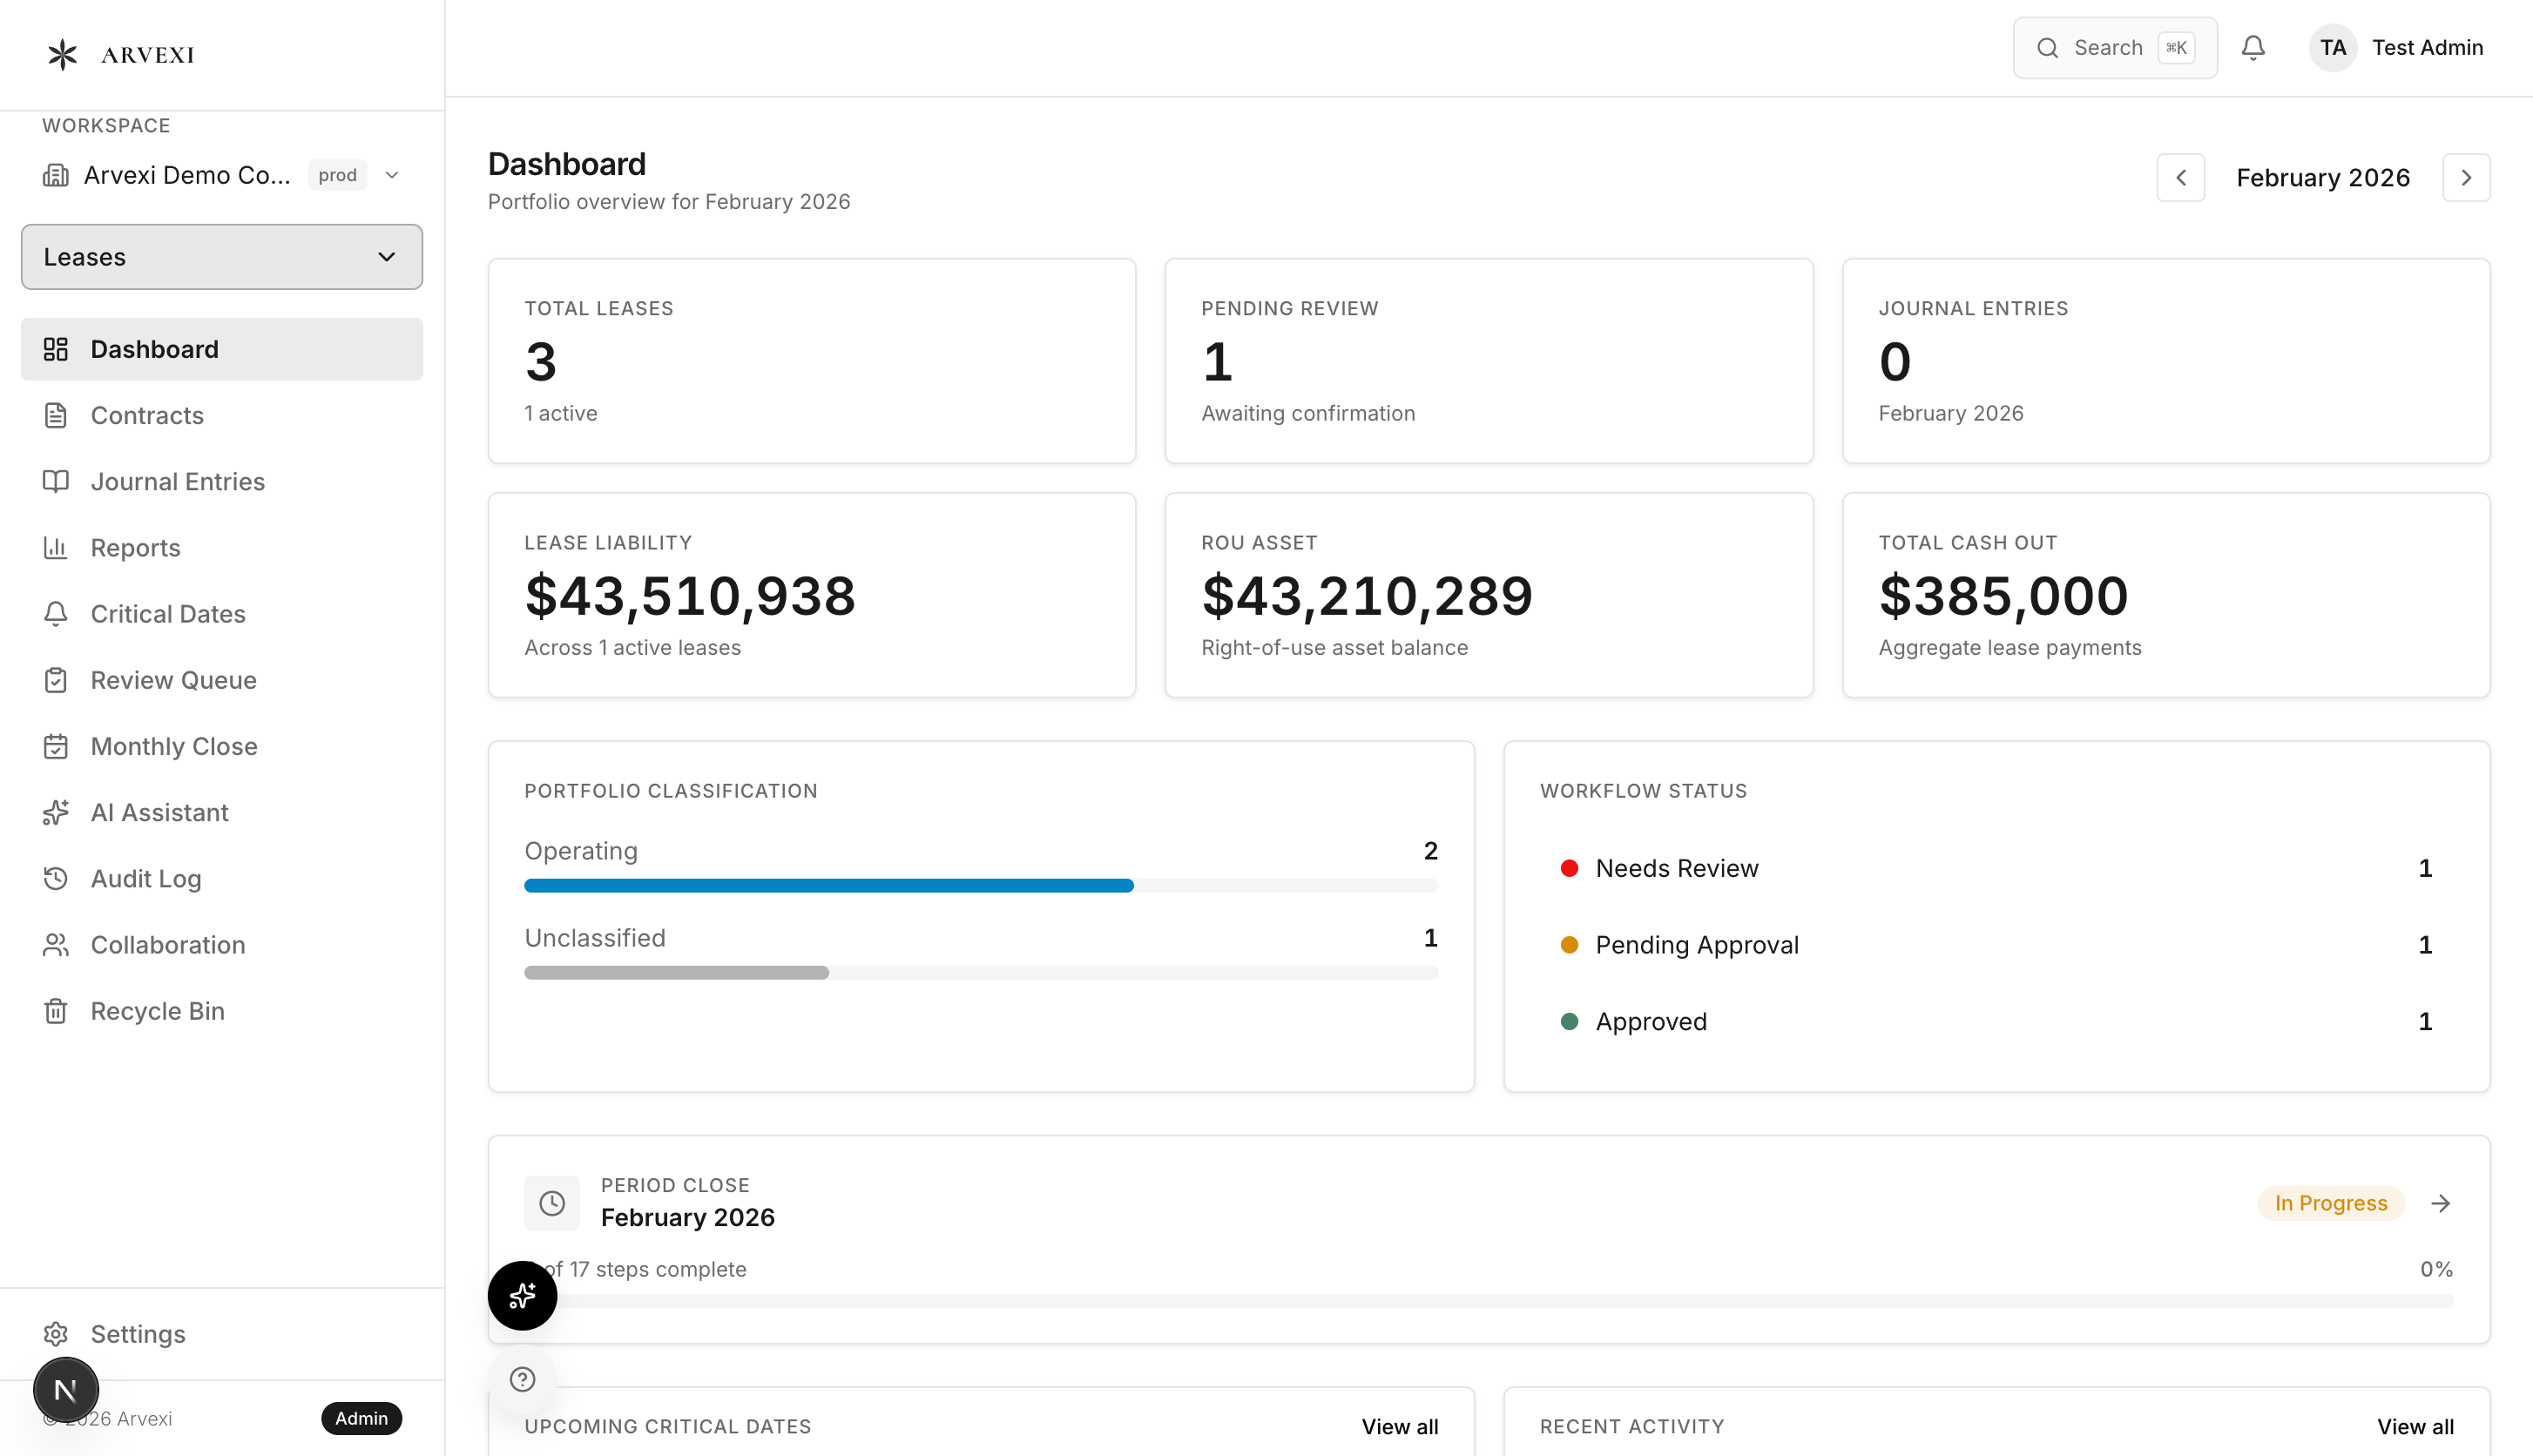
Task: Advance to next month with right chevron
Action: click(x=2465, y=177)
